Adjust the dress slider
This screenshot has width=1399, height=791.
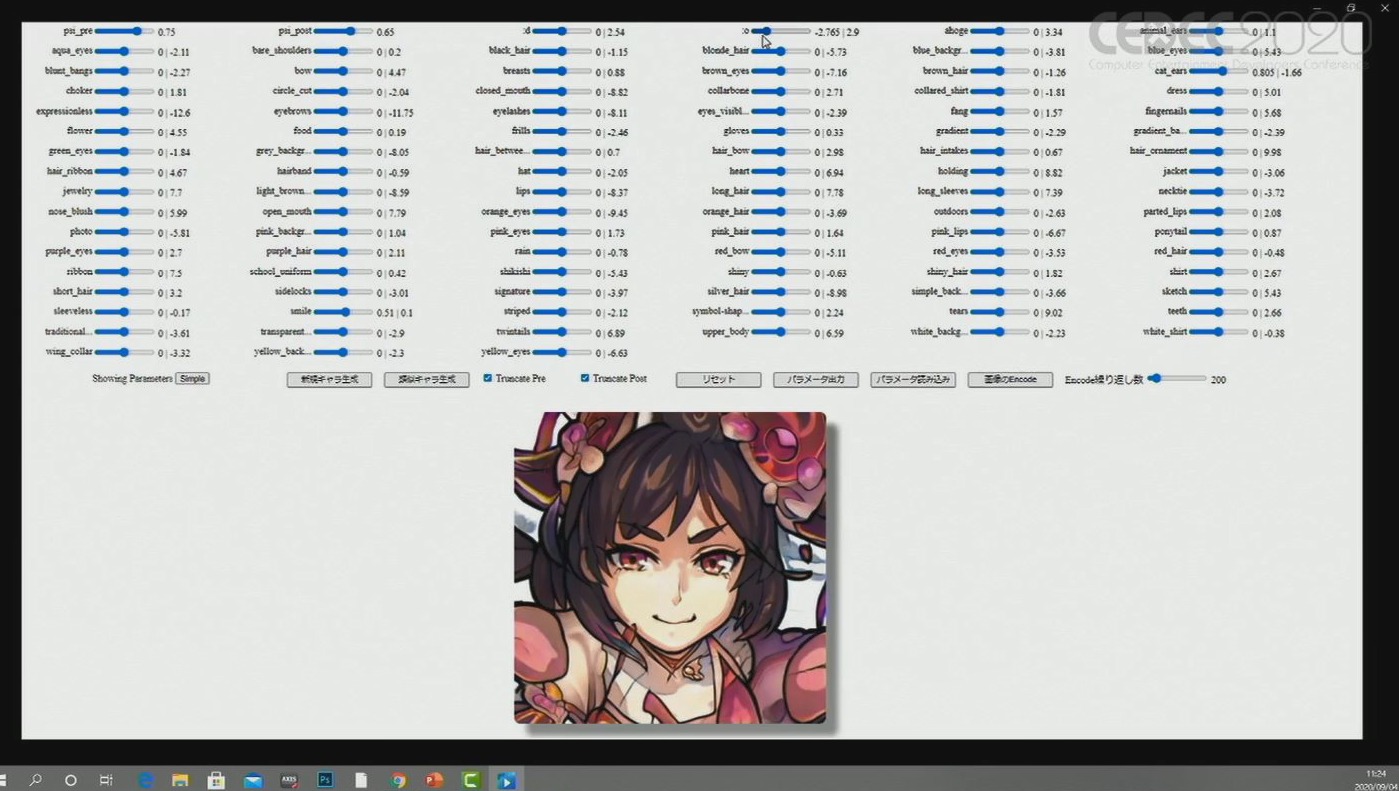pos(1219,91)
